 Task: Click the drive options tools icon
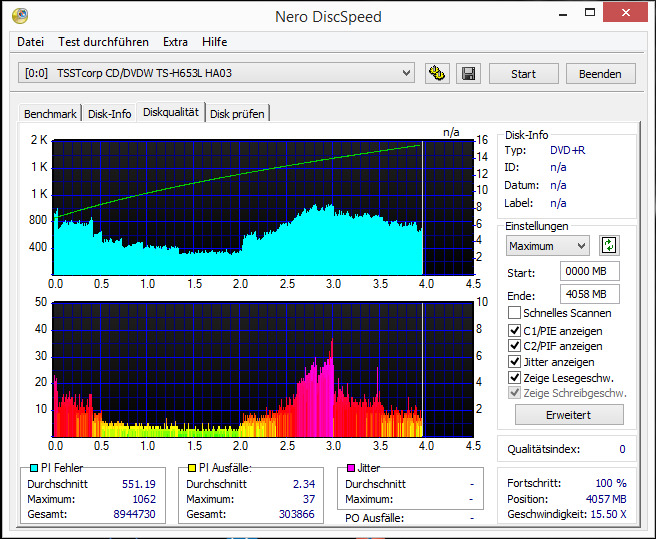437,74
